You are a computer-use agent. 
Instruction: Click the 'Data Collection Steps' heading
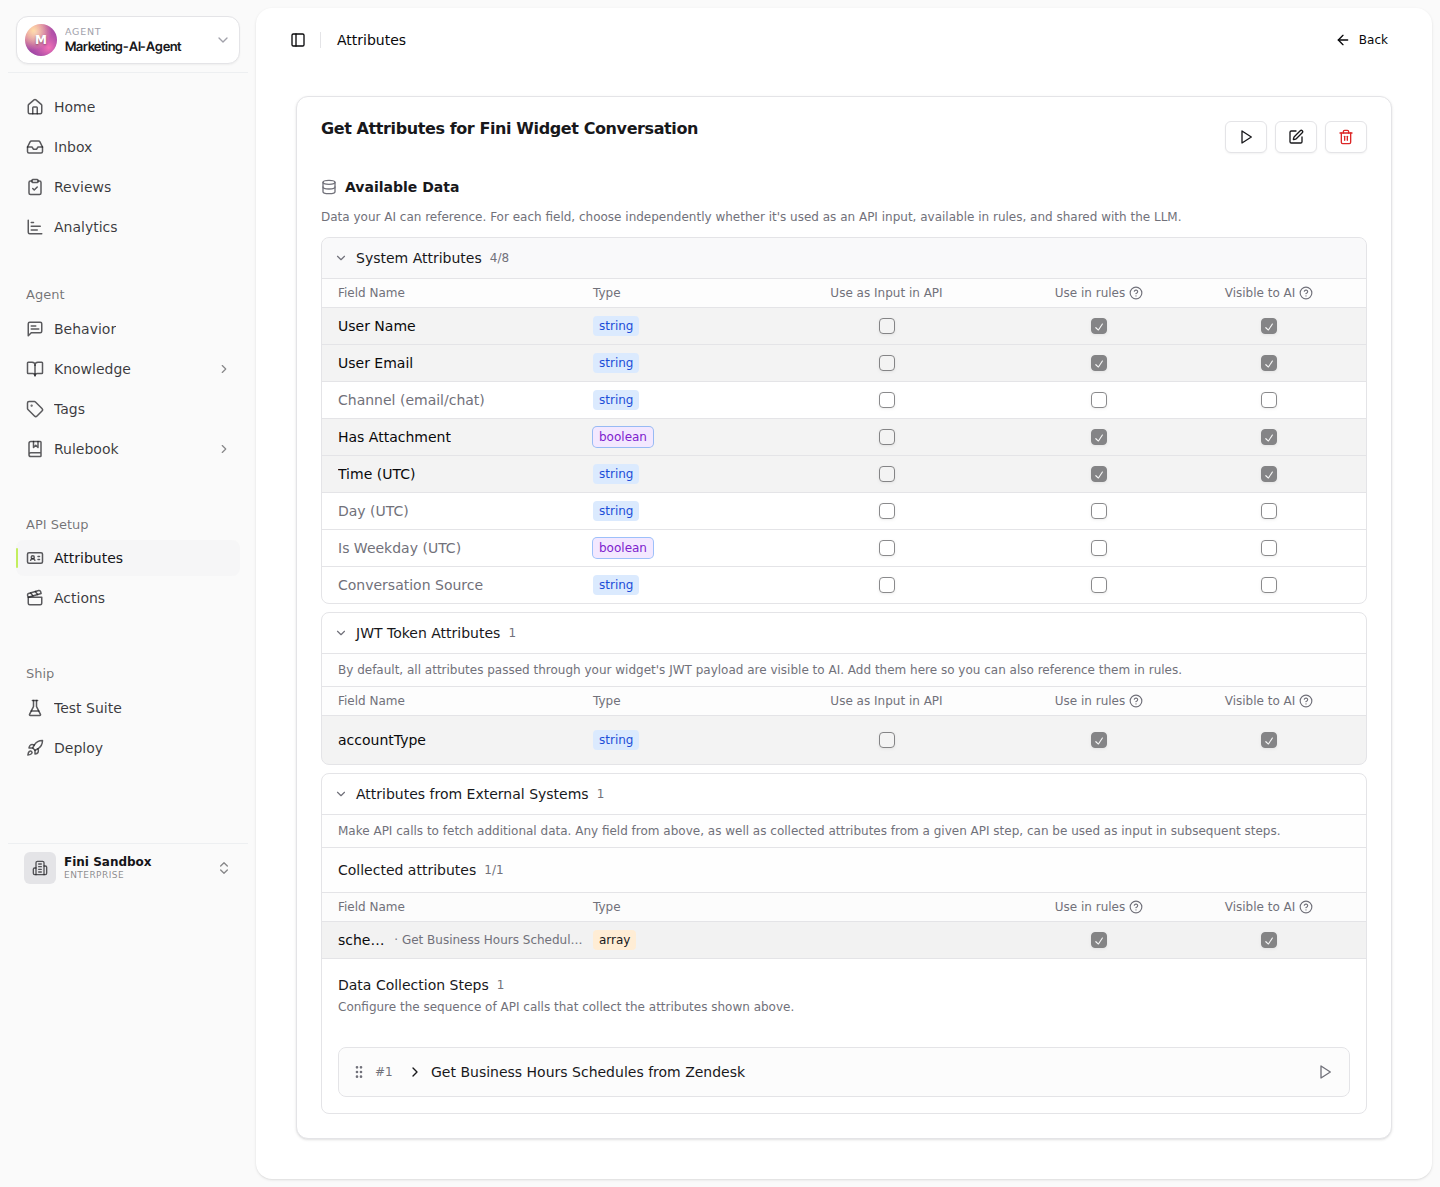point(413,985)
